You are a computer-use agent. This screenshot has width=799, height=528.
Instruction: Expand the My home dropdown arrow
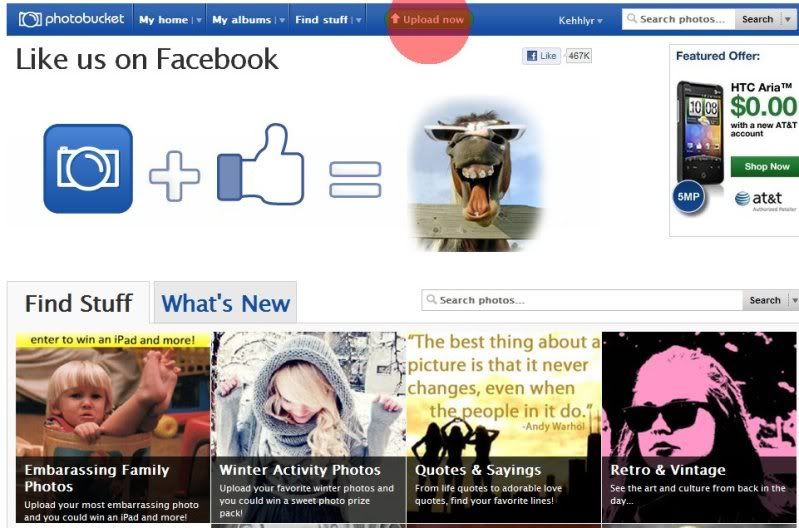(x=199, y=20)
